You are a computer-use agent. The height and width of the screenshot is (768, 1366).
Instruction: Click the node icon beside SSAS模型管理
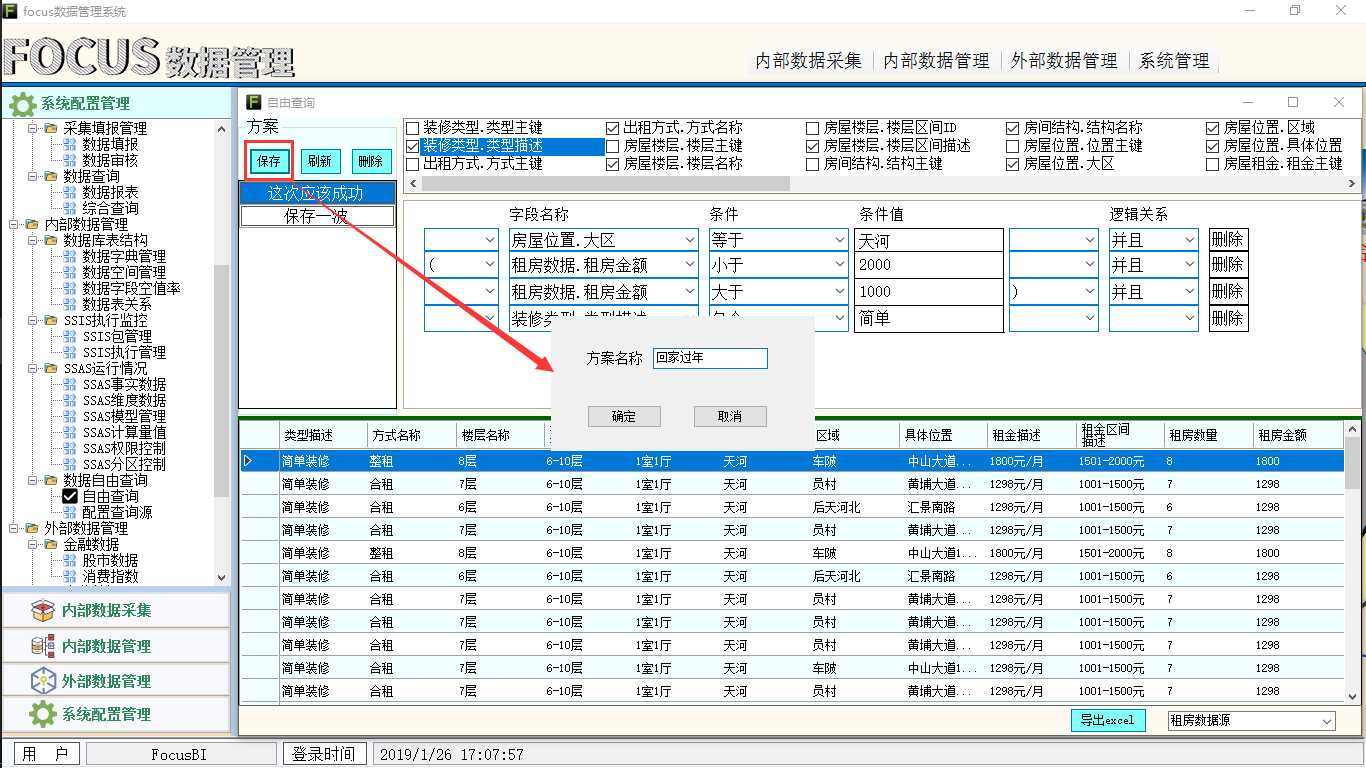pyautogui.click(x=70, y=416)
